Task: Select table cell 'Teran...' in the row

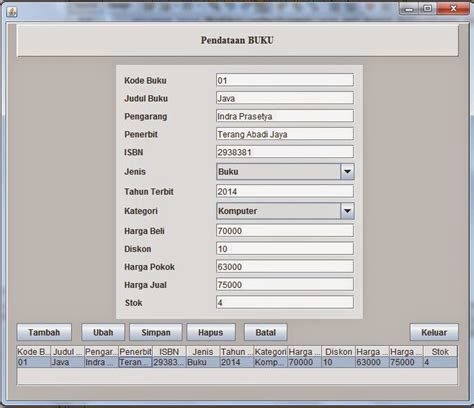Action: (135, 362)
